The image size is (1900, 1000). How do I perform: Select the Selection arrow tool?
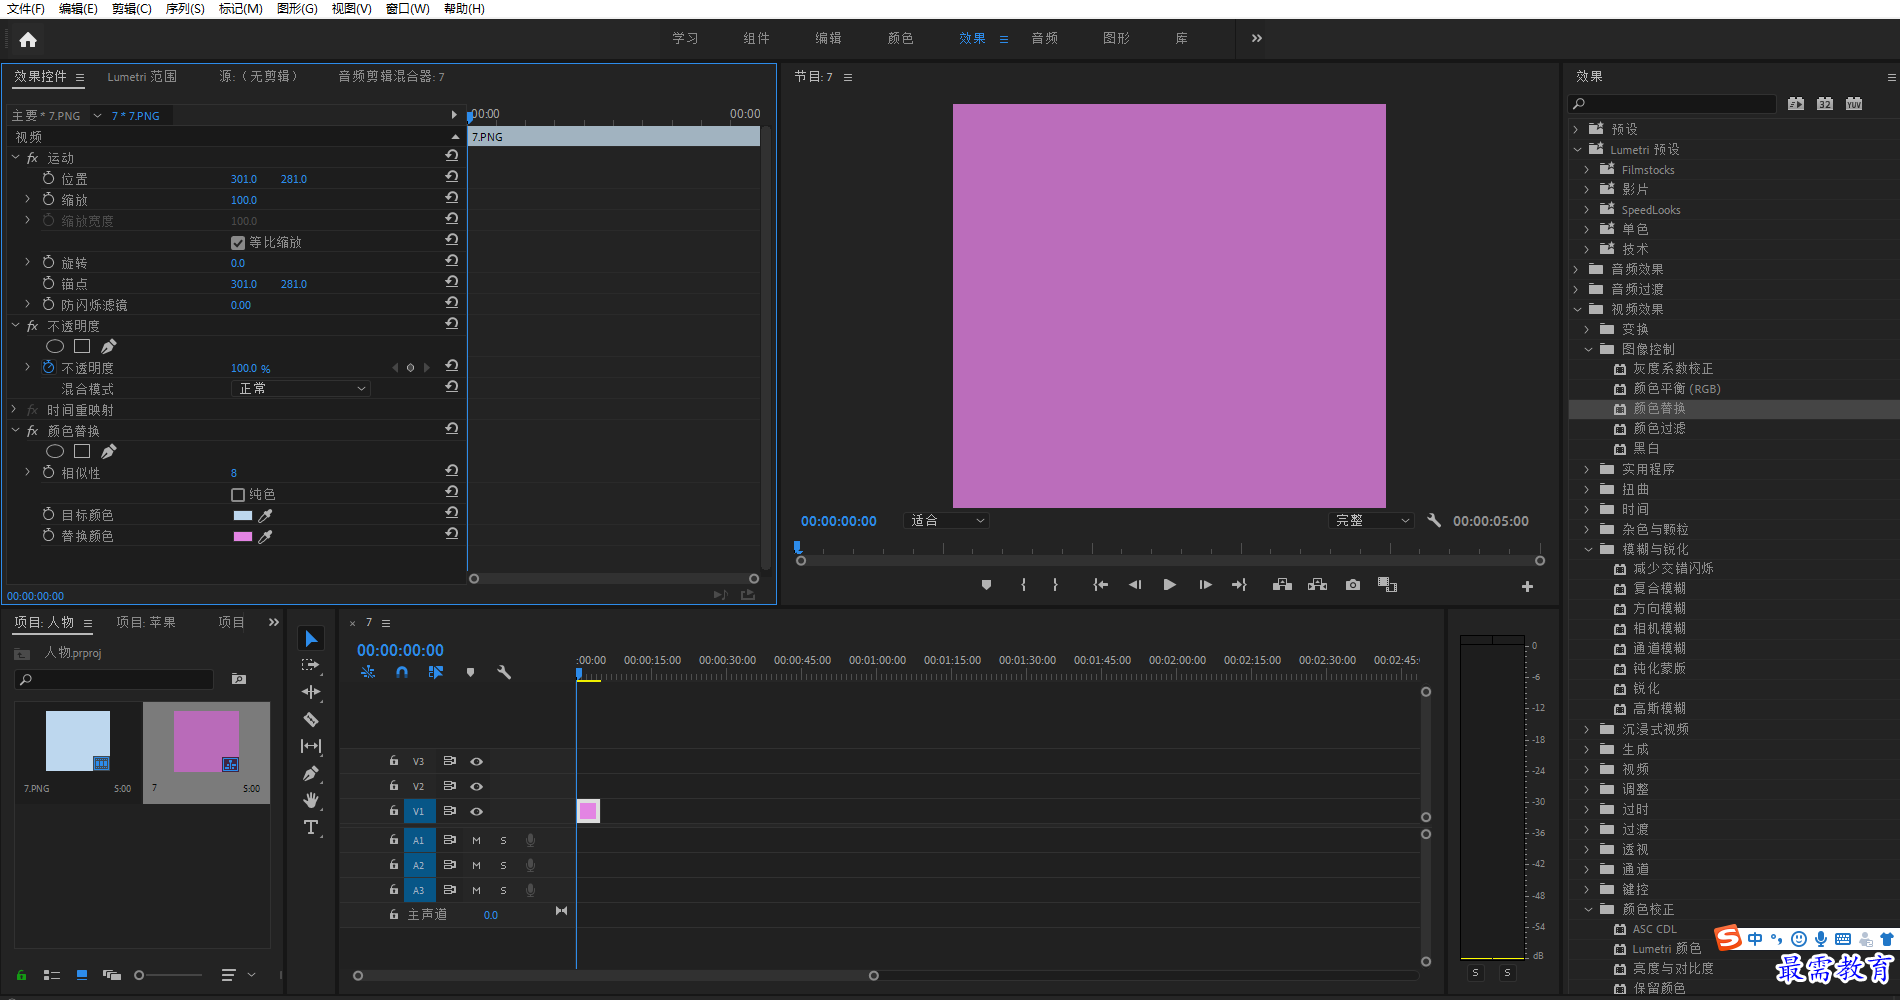311,638
